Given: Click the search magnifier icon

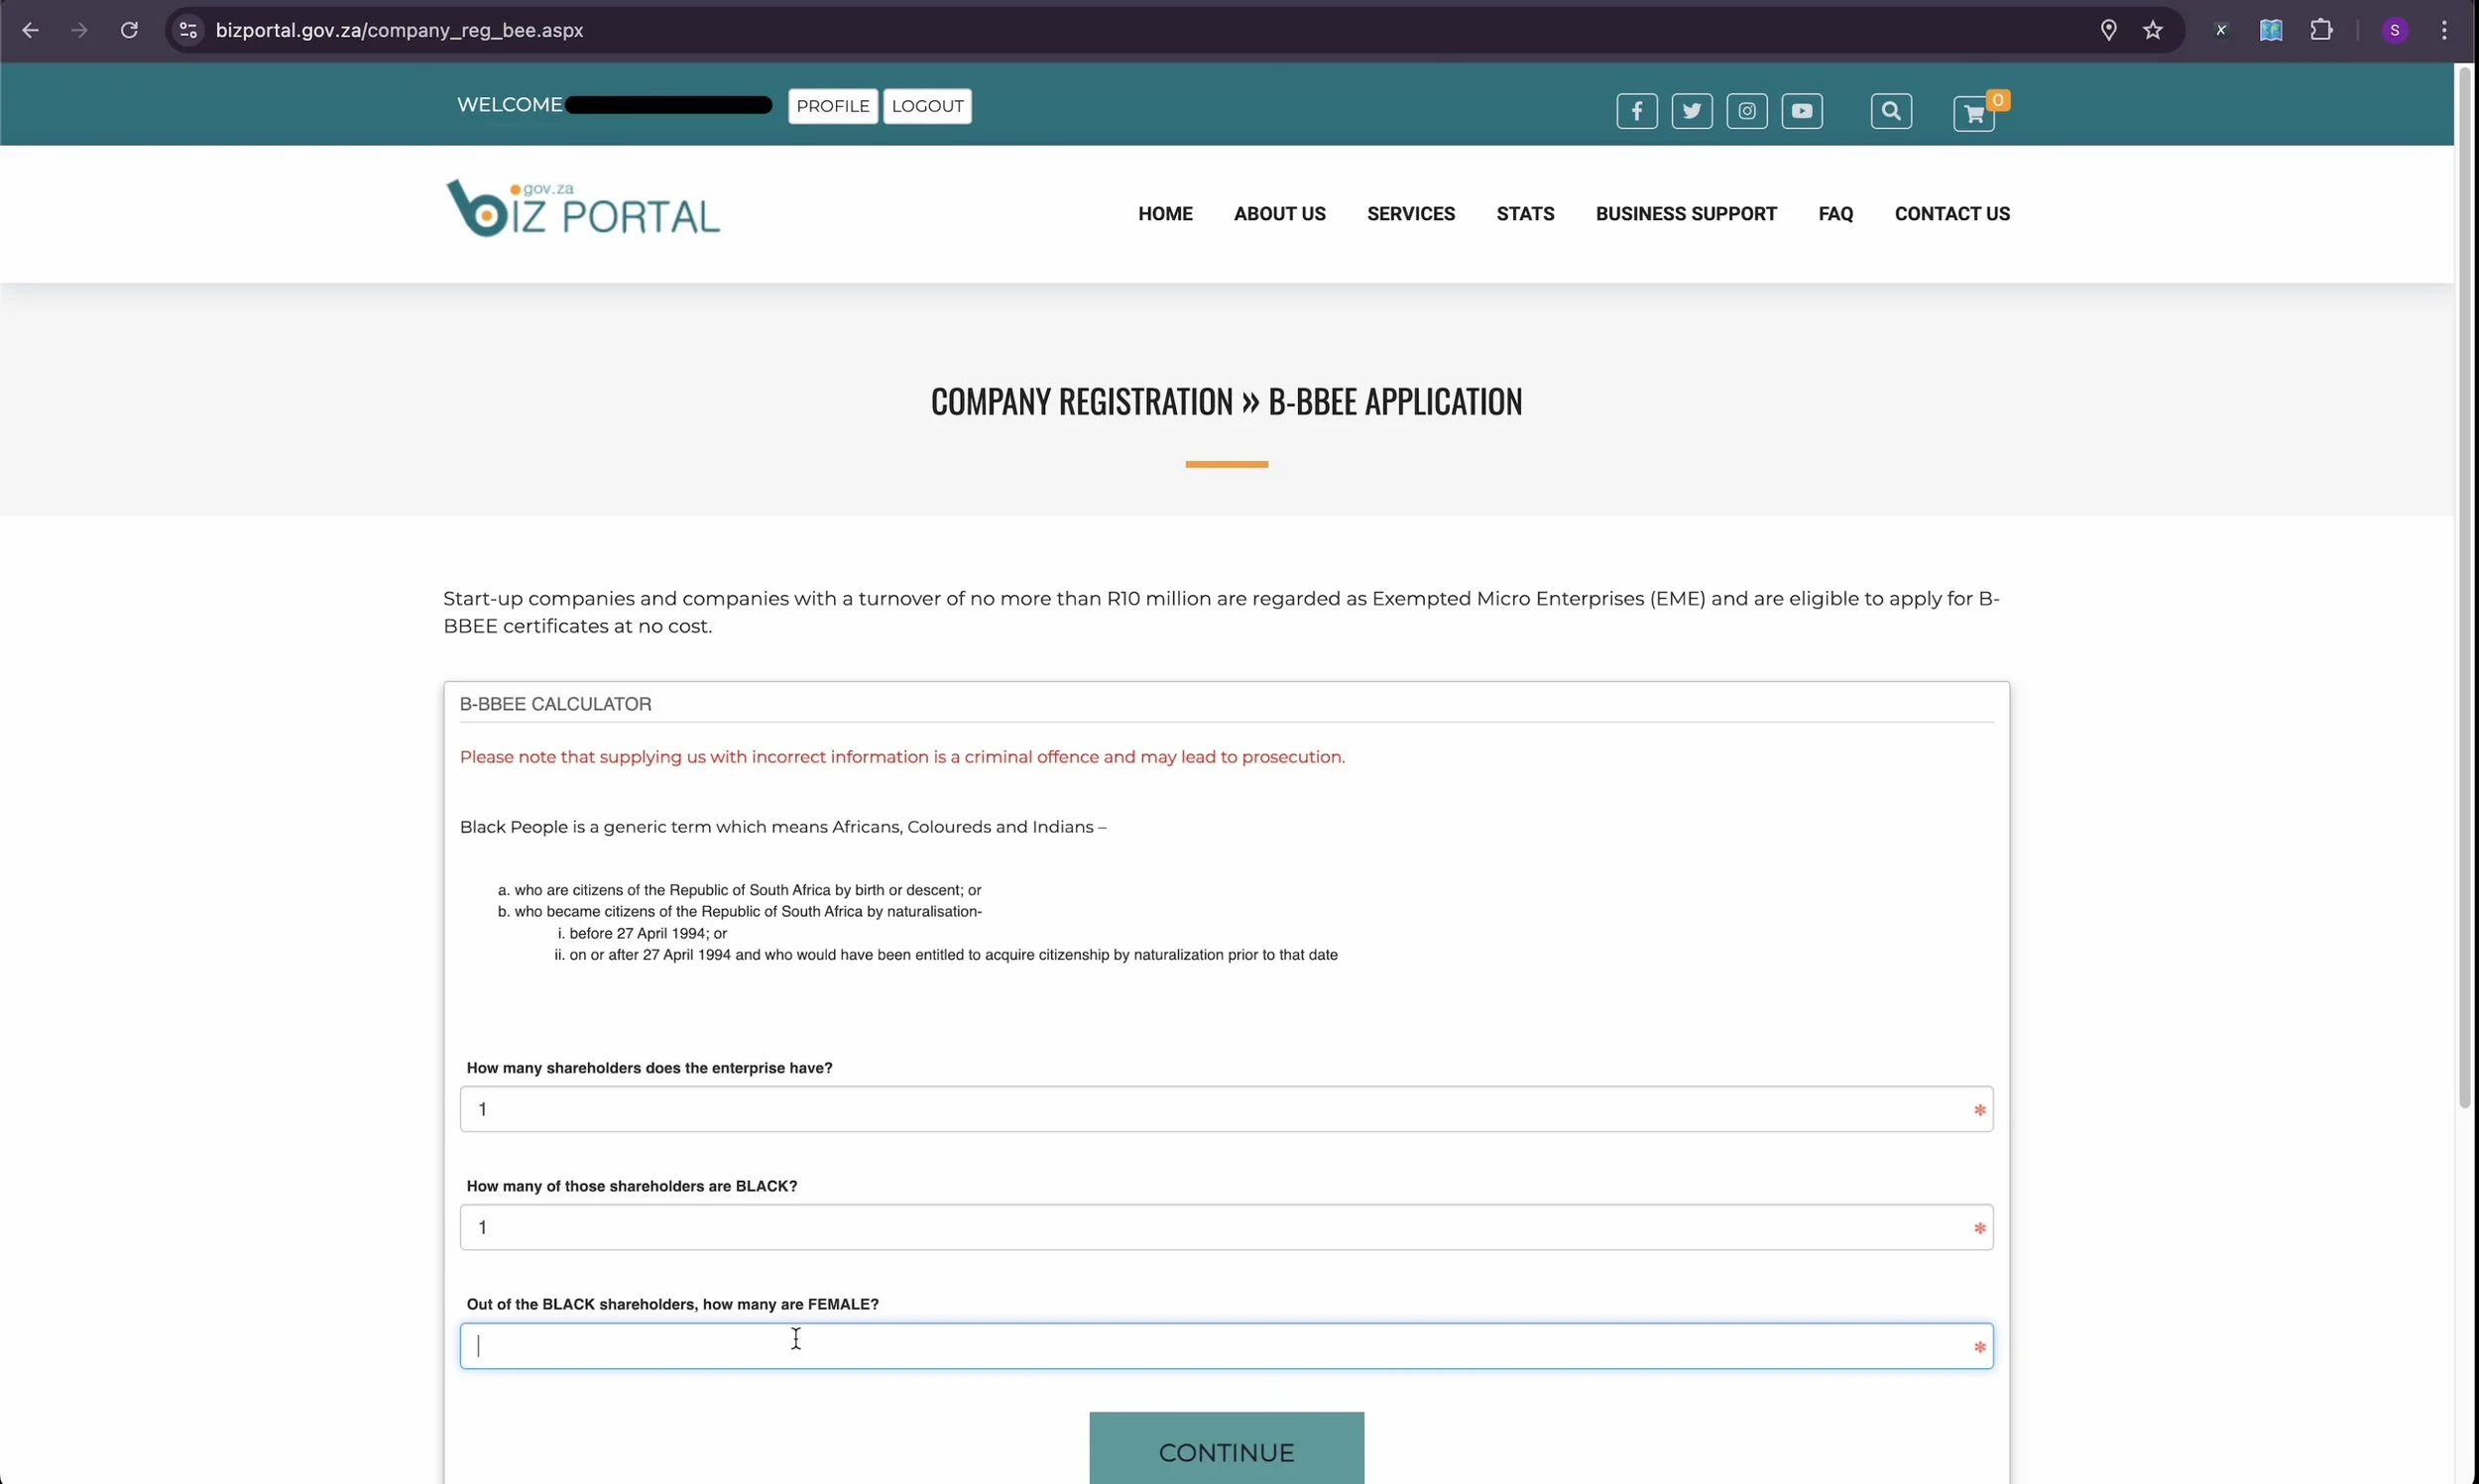Looking at the screenshot, I should click(x=1890, y=111).
